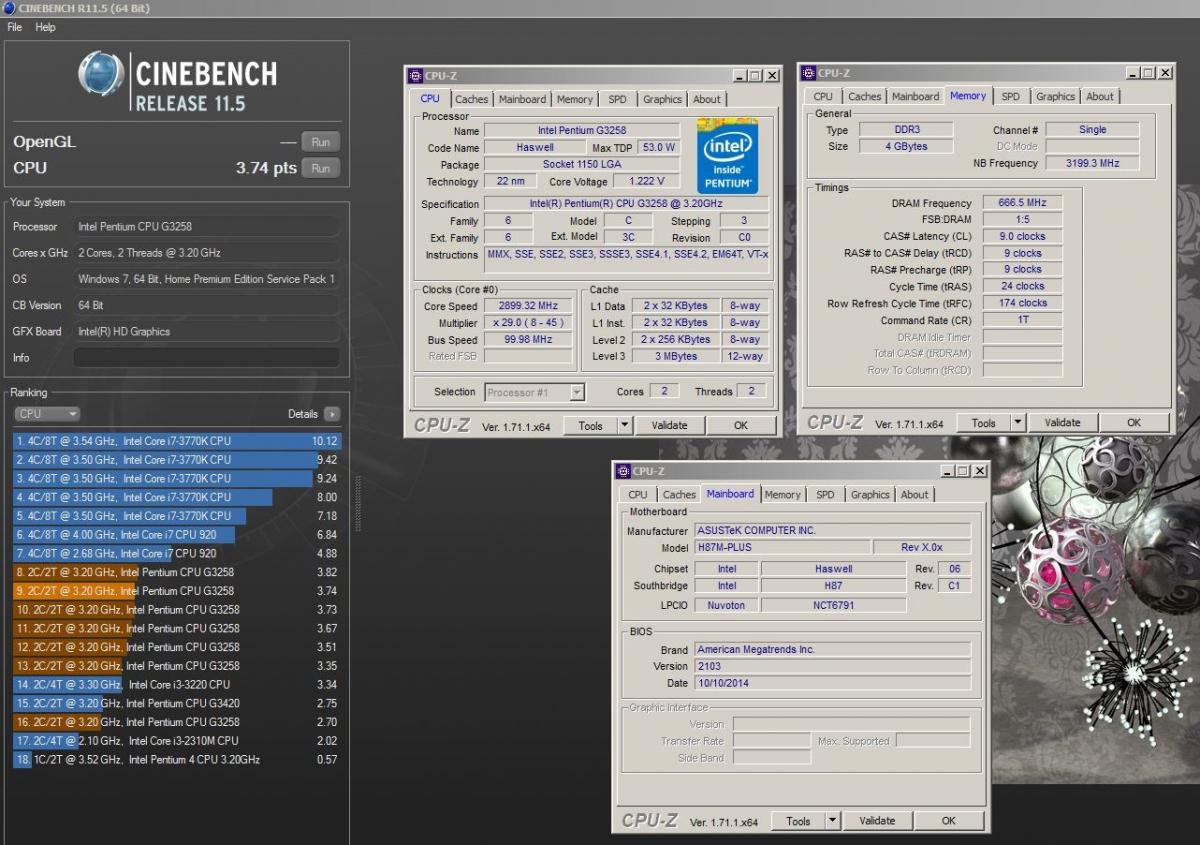Click the Intel Pentium badge in CPU-Z
The image size is (1200, 845).
[727, 155]
